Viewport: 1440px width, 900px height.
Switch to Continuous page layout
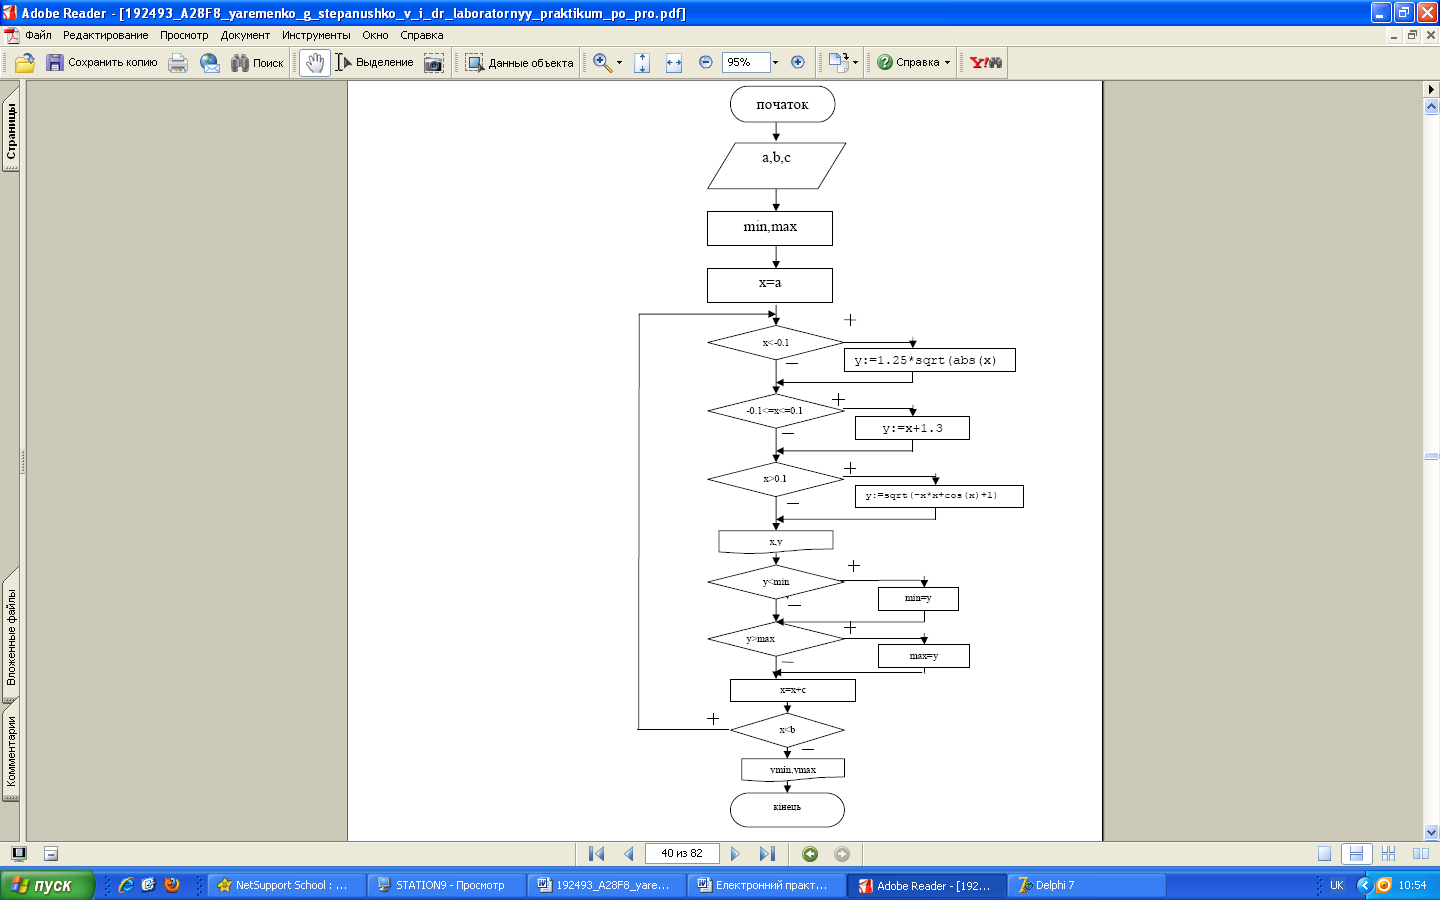pyautogui.click(x=1356, y=854)
